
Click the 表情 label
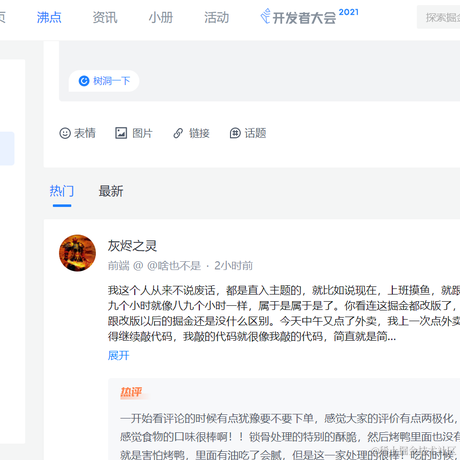click(85, 133)
